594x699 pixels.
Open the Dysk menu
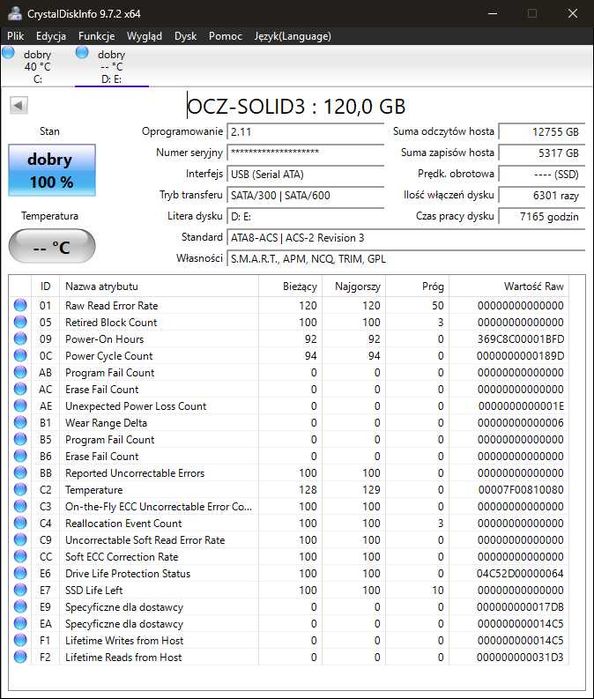pos(186,36)
